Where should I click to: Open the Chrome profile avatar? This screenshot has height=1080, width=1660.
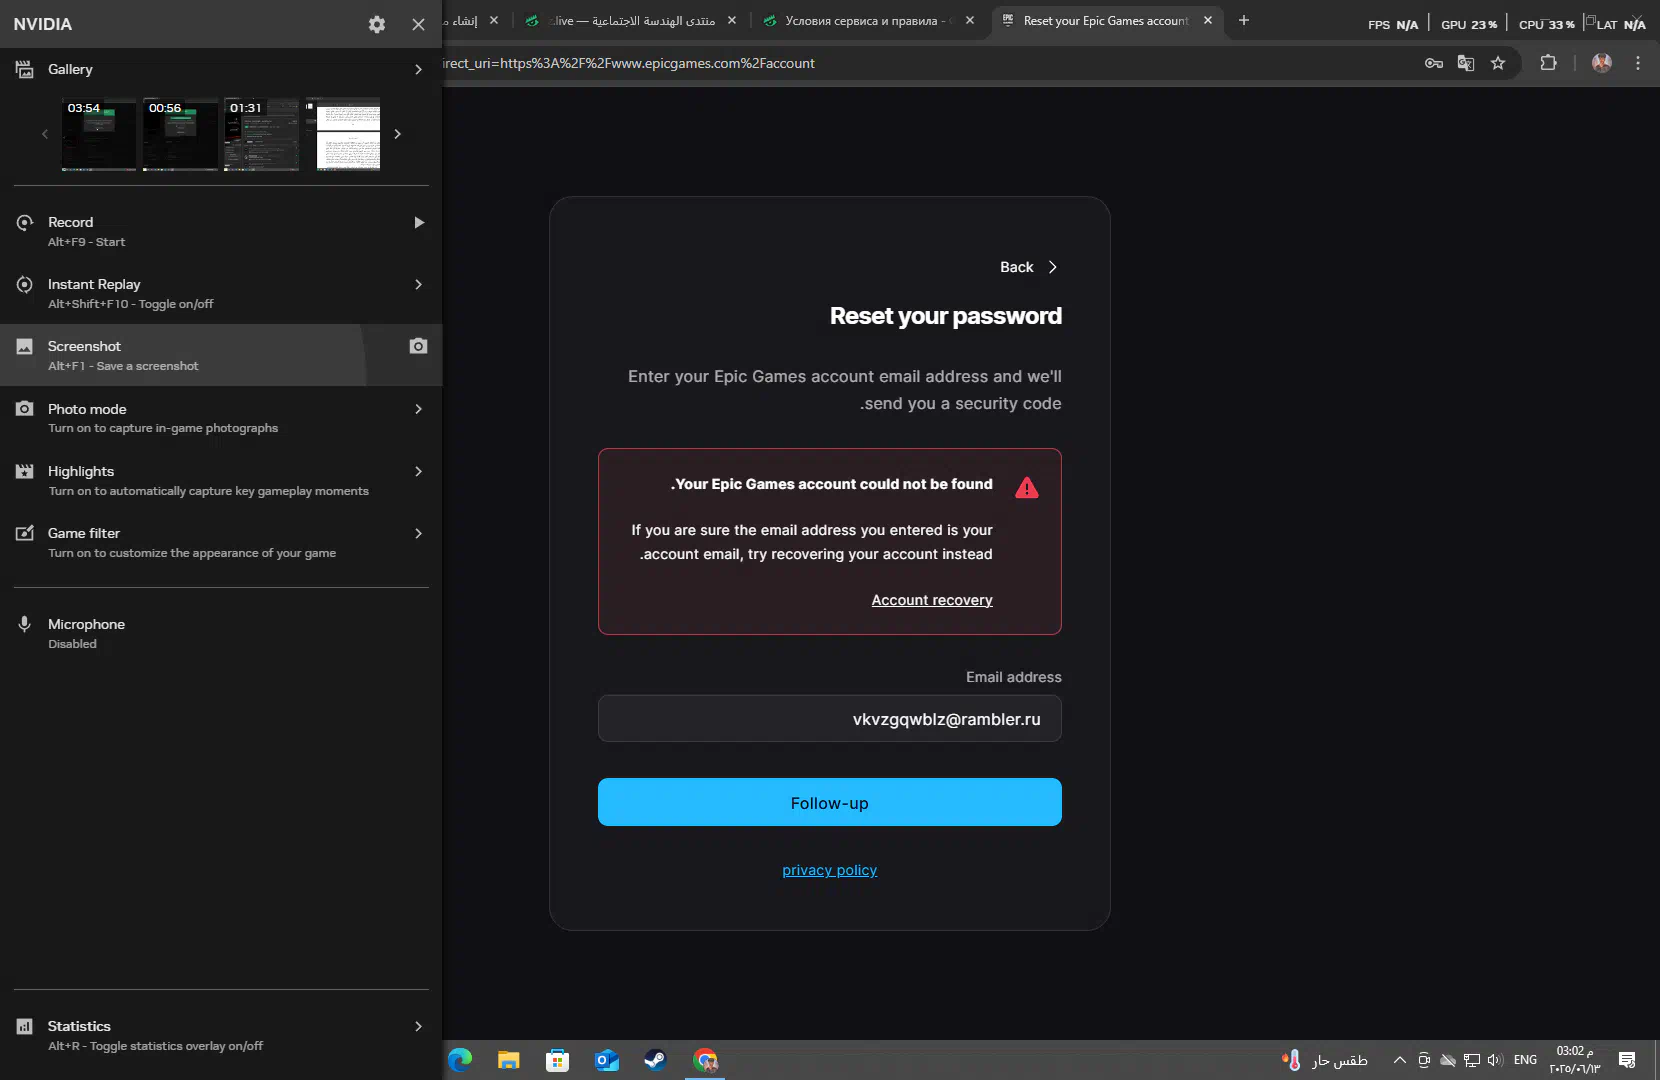coord(1602,63)
